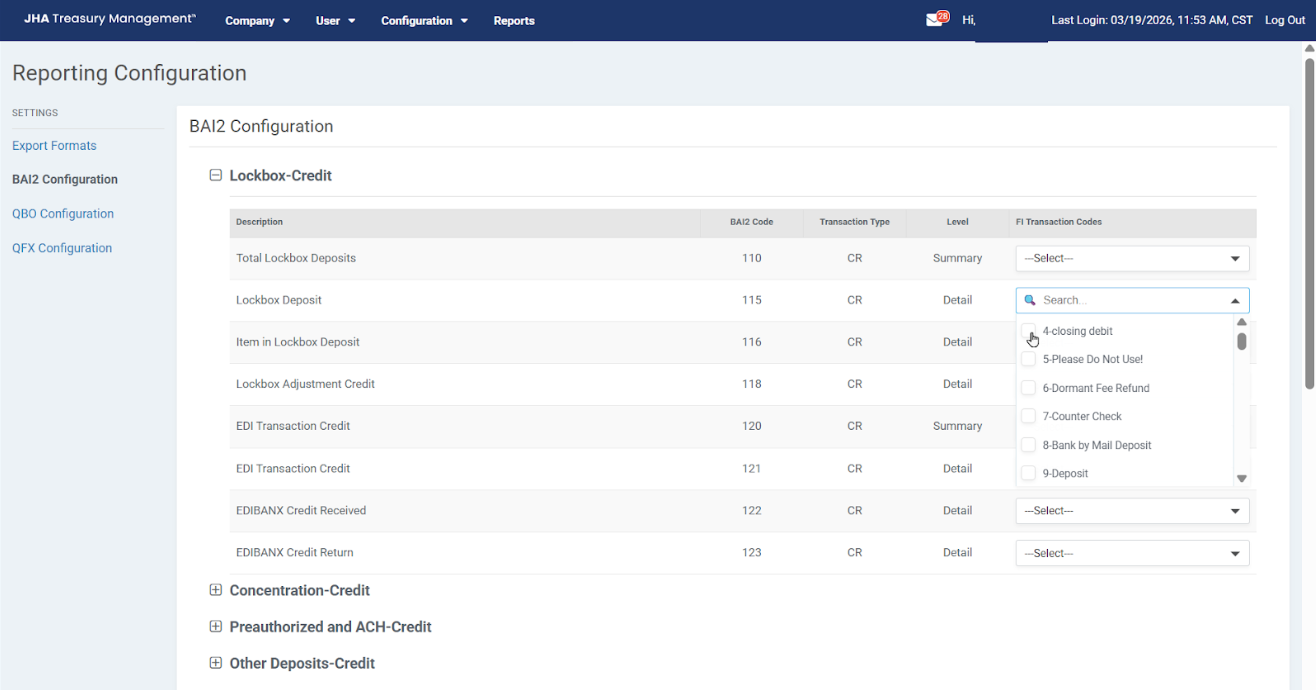
Task: Select BAI2 Configuration in the sidebar
Action: (x=65, y=179)
